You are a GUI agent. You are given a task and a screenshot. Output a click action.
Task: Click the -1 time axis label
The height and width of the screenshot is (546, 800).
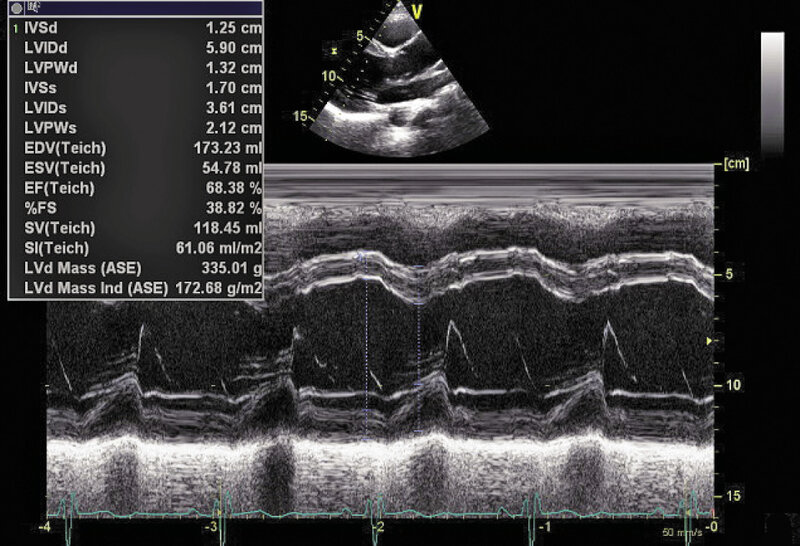[545, 527]
